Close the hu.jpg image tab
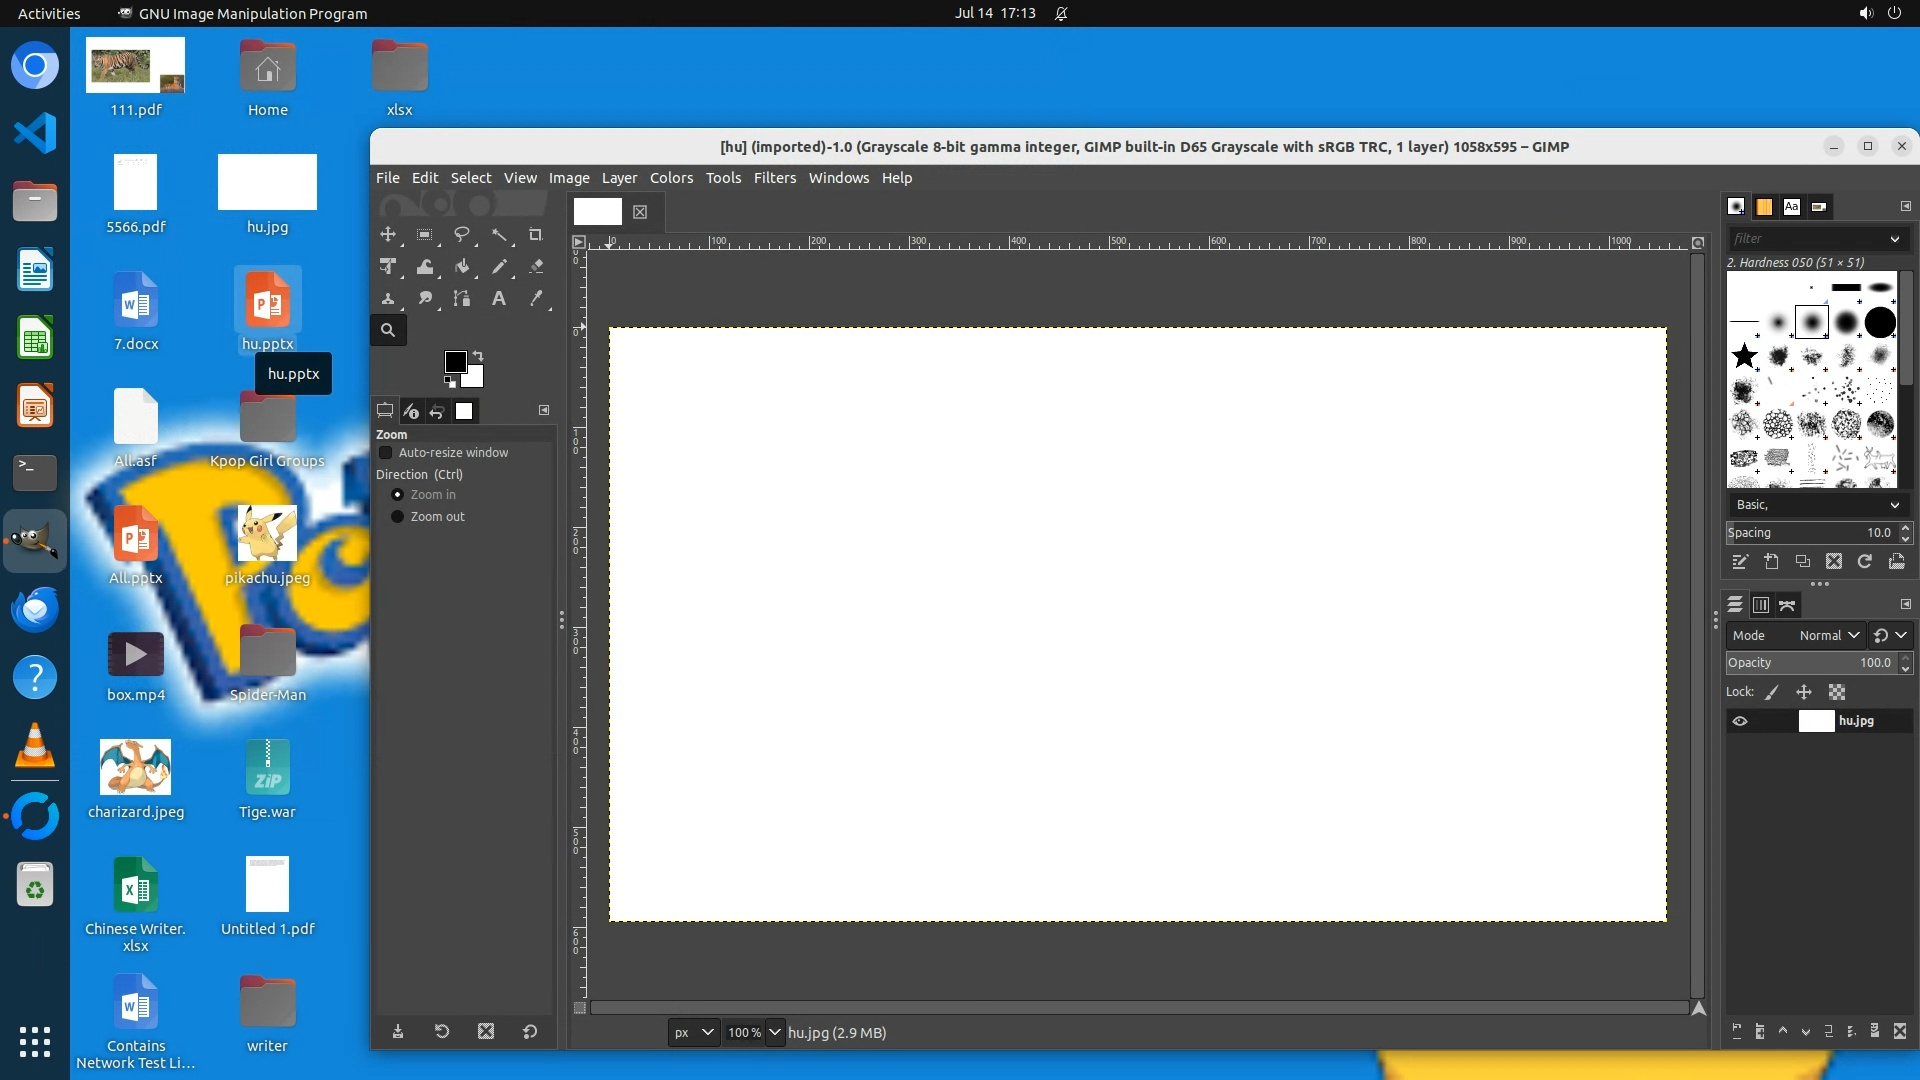 pyautogui.click(x=640, y=212)
